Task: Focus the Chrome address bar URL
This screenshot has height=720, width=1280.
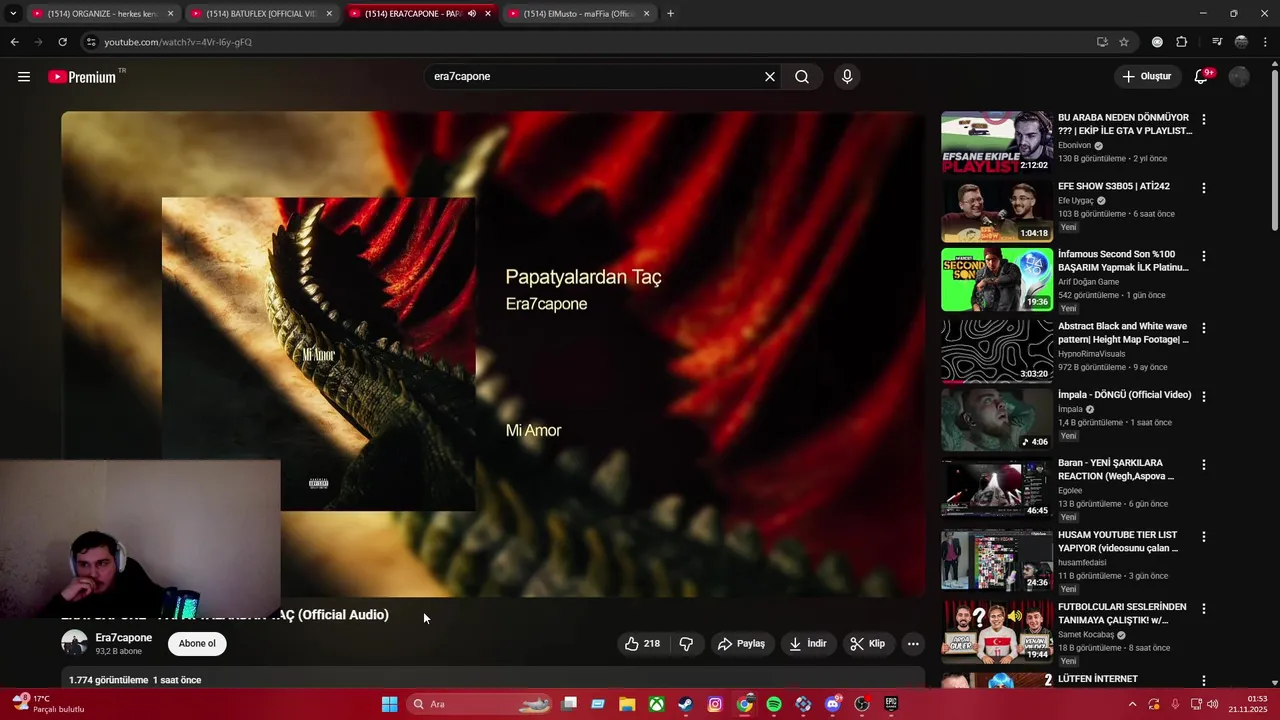Action: point(178,42)
